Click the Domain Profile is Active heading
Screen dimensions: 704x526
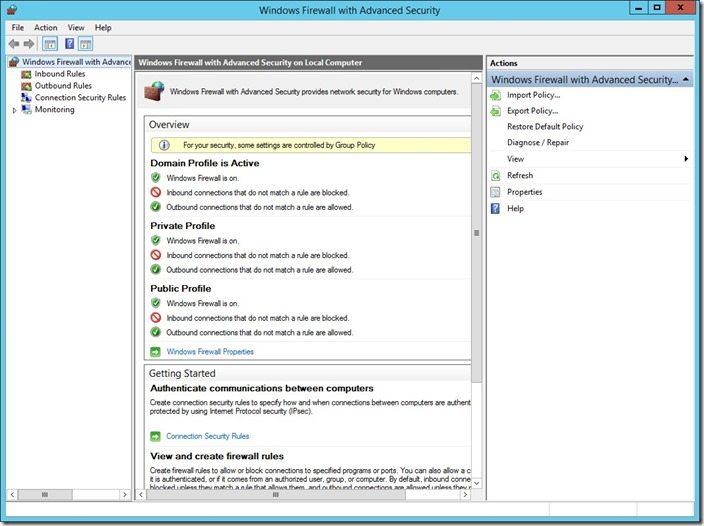point(205,163)
